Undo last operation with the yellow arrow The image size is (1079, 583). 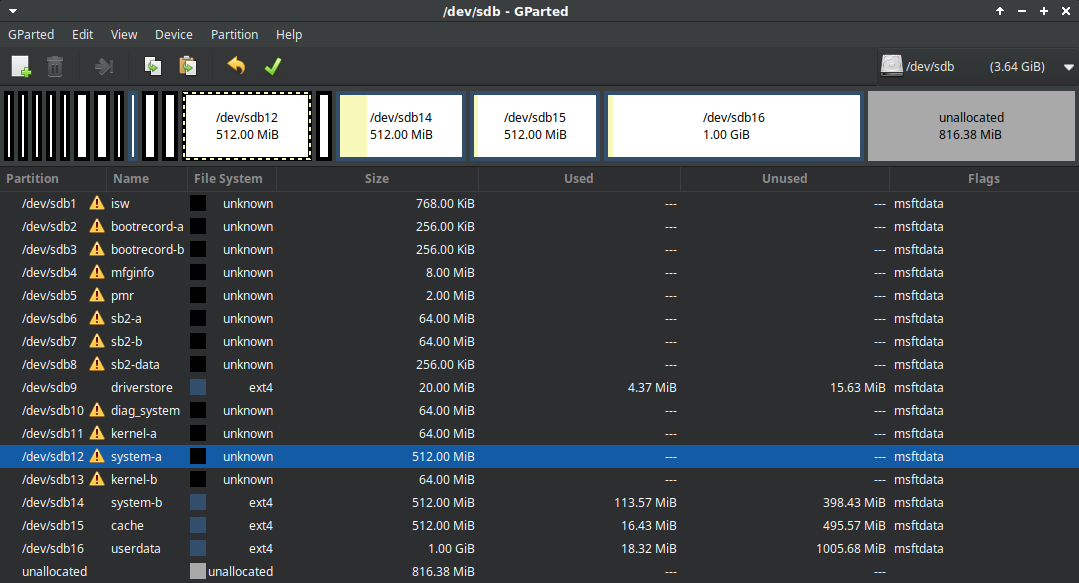236,65
